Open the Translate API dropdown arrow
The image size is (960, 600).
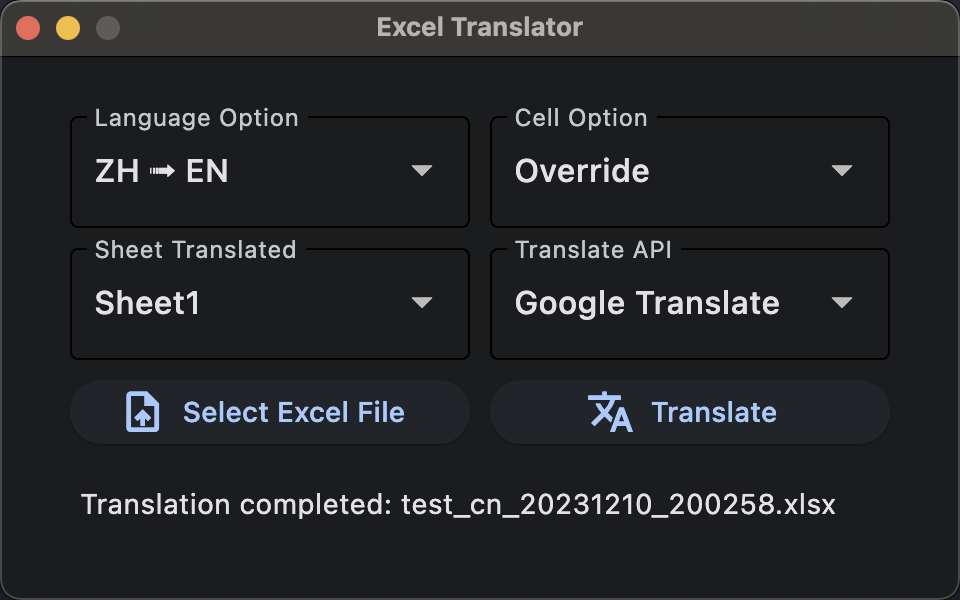[x=842, y=303]
